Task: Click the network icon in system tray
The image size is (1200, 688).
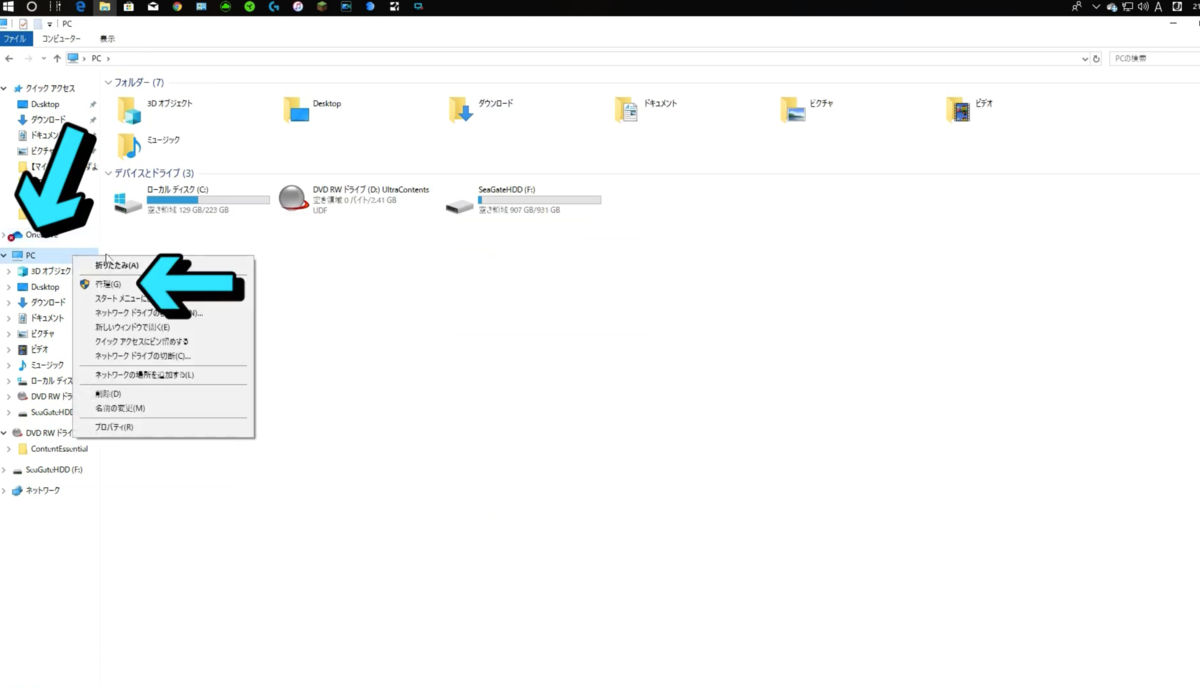Action: pyautogui.click(x=1127, y=6)
